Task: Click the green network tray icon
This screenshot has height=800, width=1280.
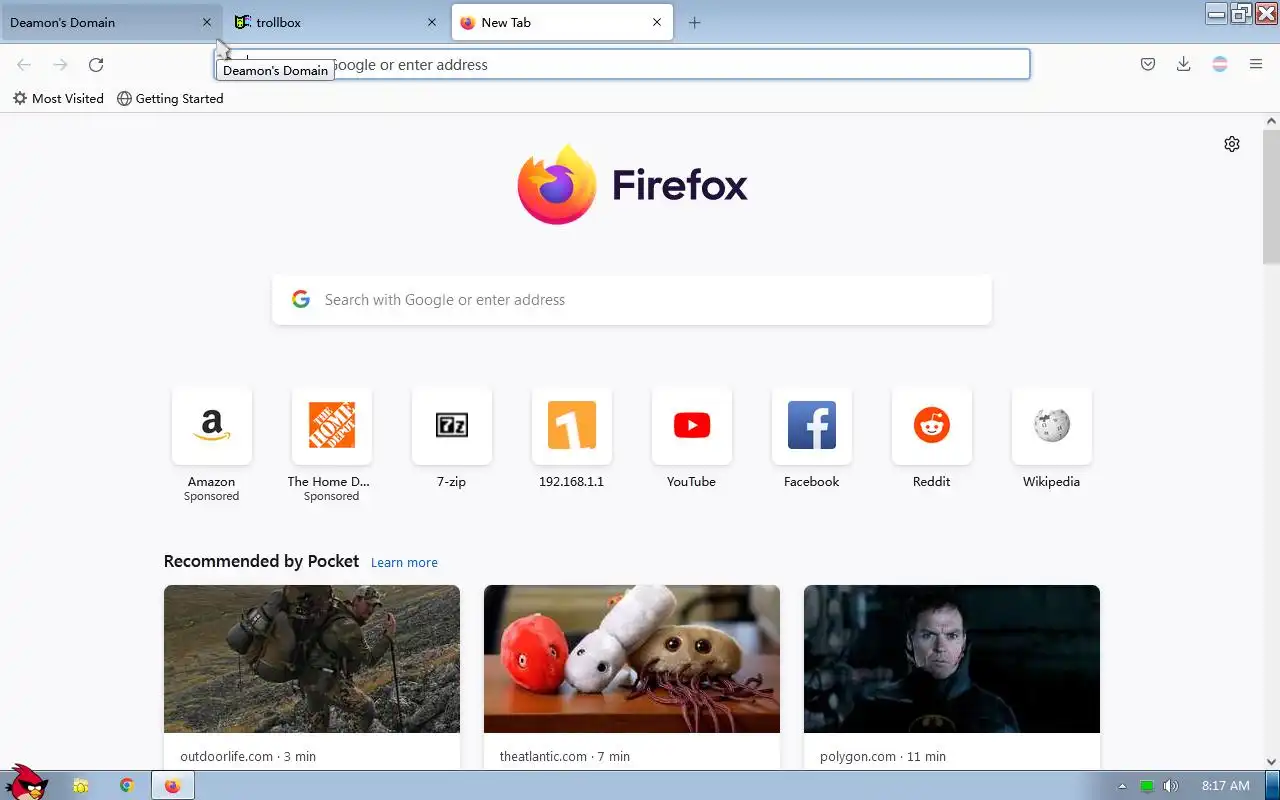Action: (1147, 786)
